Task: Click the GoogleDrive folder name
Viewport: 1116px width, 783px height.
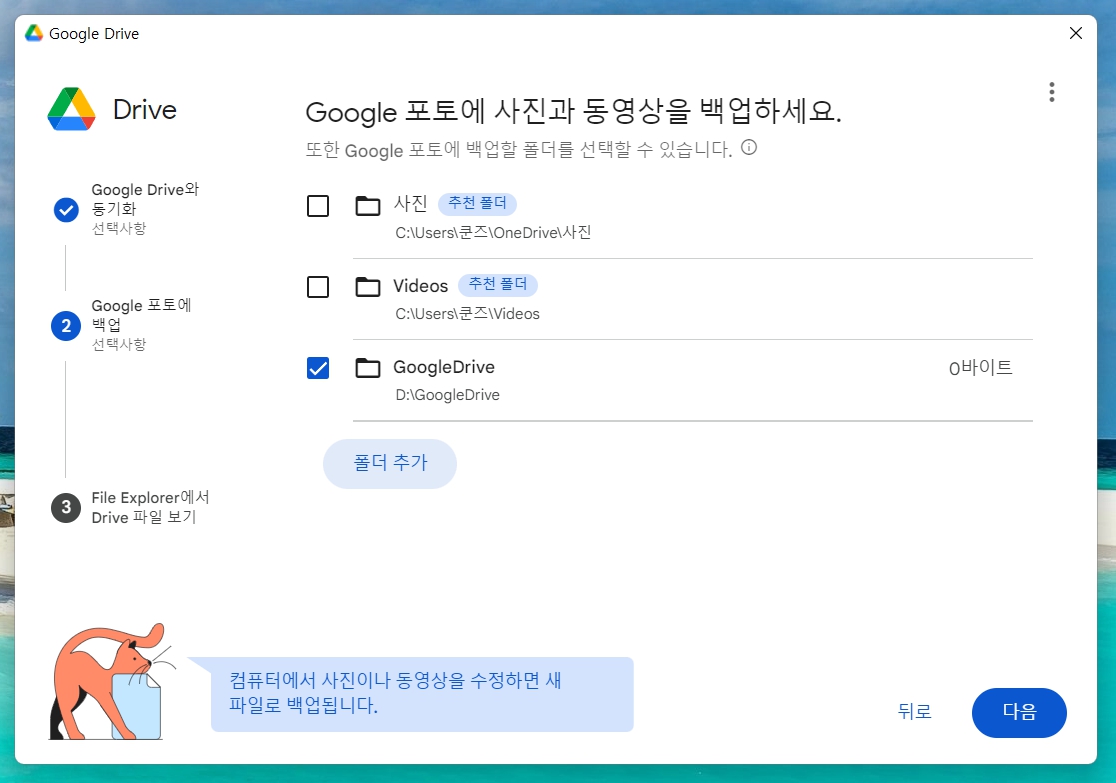Action: point(444,367)
